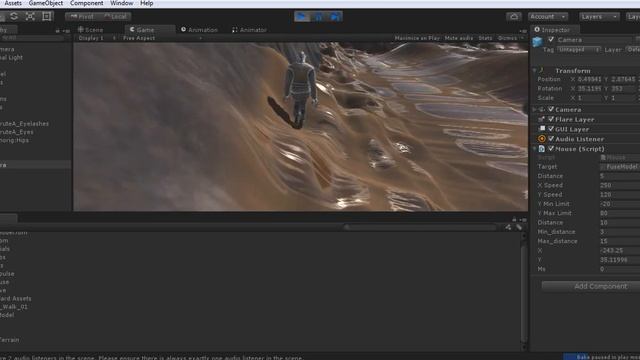Switch to the Scene tab
This screenshot has height=360, width=640.
(91, 30)
